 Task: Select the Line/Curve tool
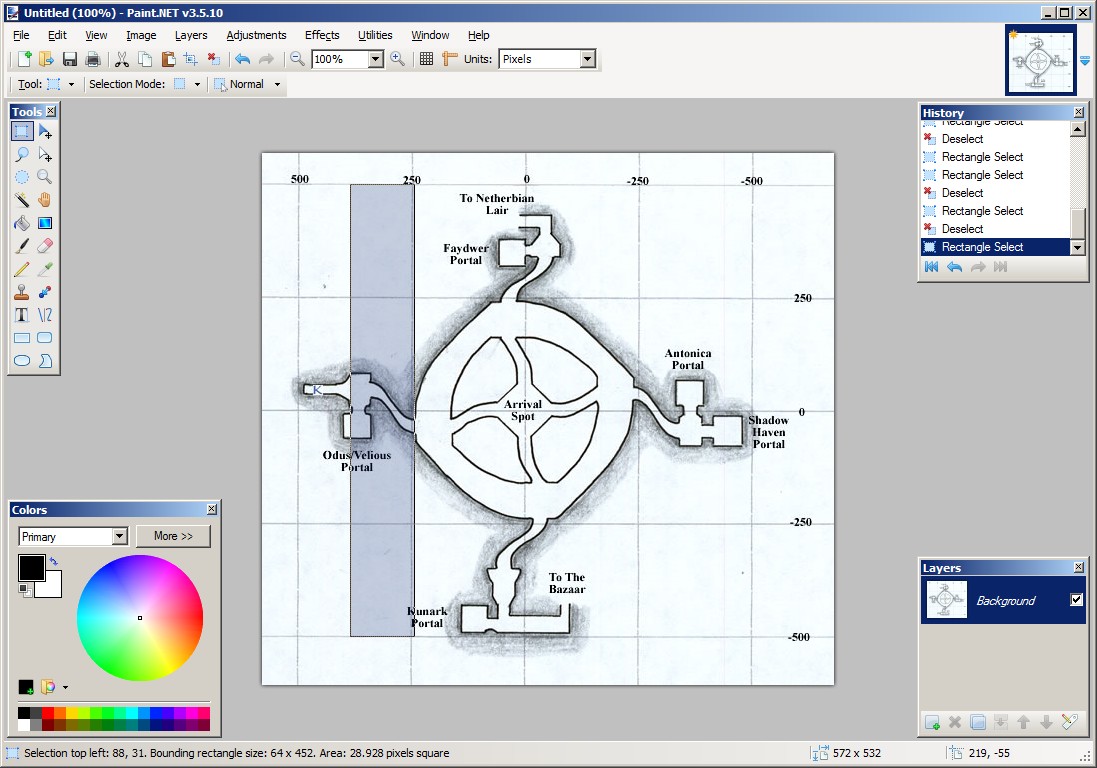click(45, 315)
